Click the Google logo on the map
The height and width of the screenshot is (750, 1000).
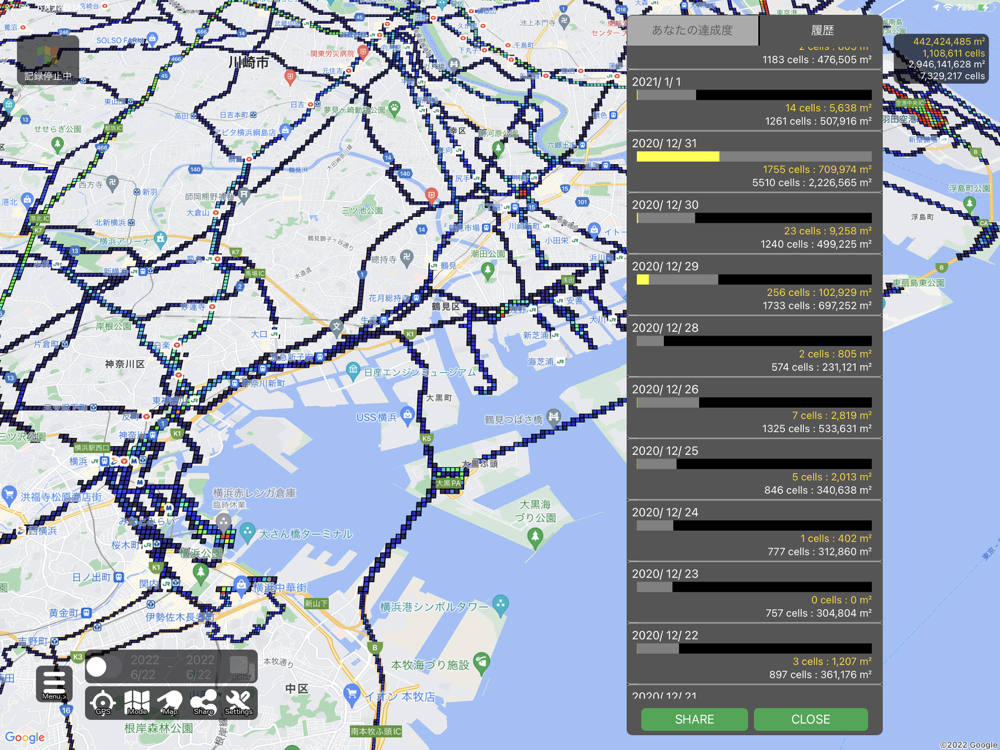click(24, 737)
